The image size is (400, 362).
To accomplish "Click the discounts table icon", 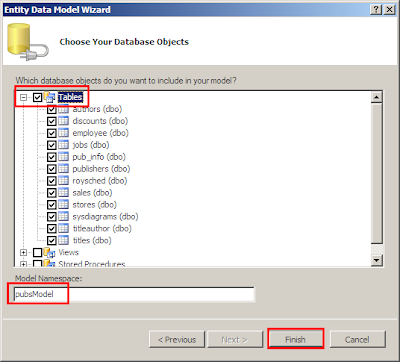I will [64, 121].
